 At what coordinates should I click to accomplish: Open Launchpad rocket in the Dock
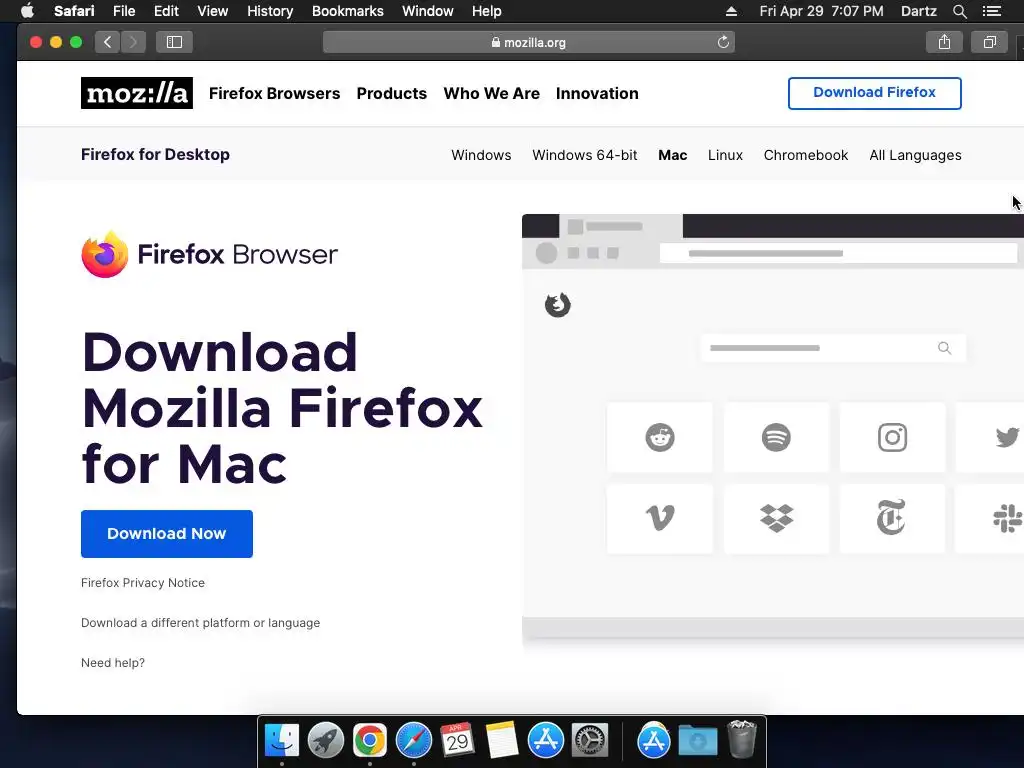(x=326, y=740)
